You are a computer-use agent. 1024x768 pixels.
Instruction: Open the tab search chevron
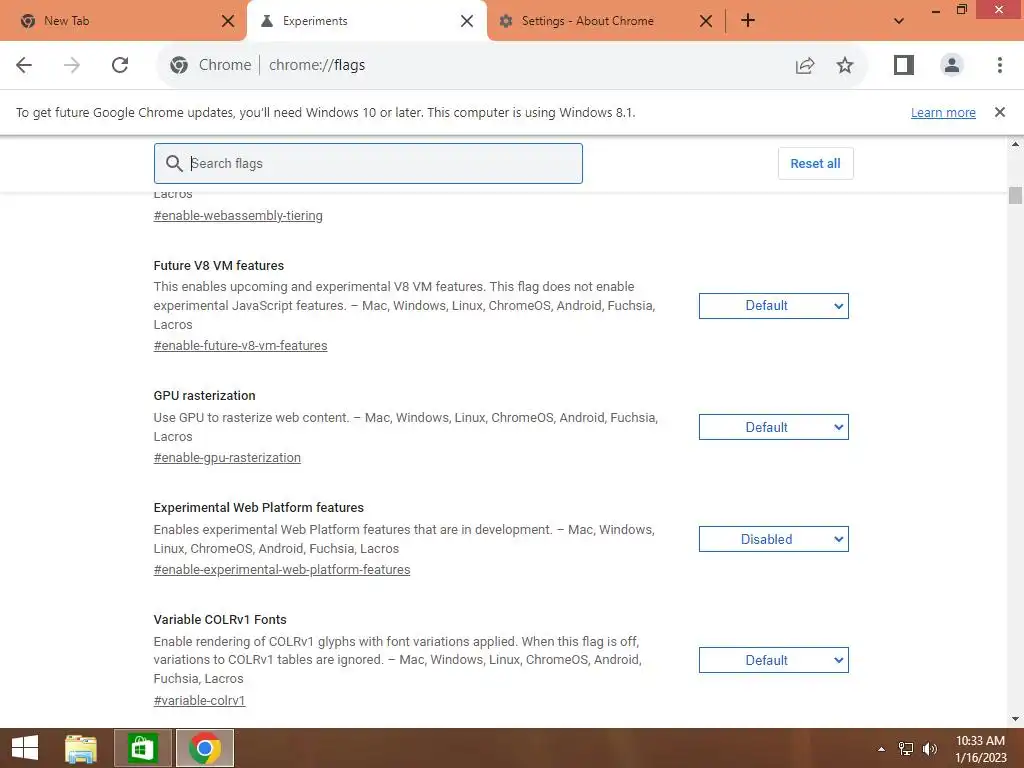coord(899,21)
